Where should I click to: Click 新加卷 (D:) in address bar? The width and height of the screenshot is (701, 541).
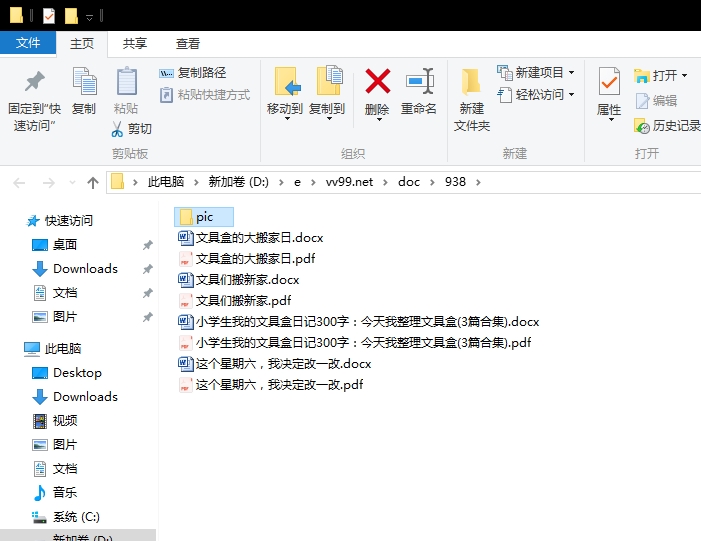coord(238,182)
